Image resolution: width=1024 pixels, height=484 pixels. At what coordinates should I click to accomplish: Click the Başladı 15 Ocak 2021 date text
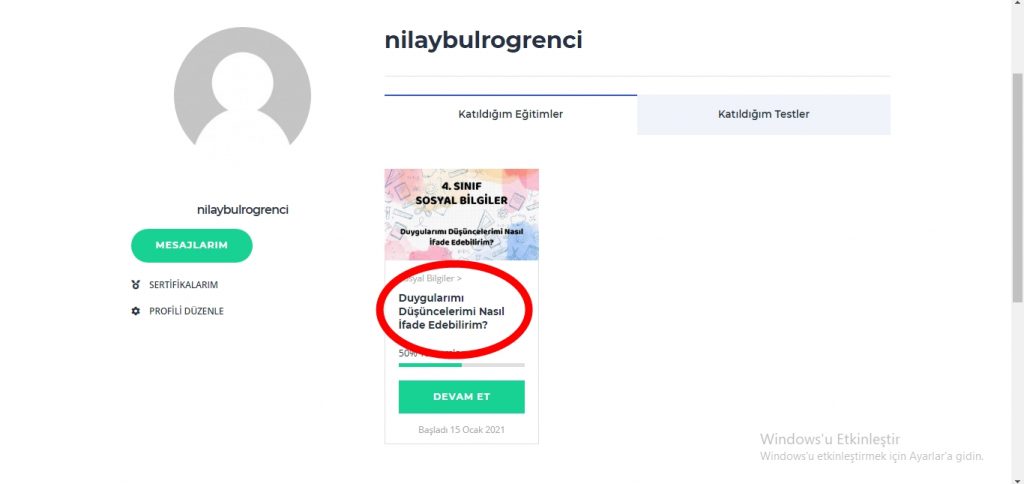pos(462,430)
